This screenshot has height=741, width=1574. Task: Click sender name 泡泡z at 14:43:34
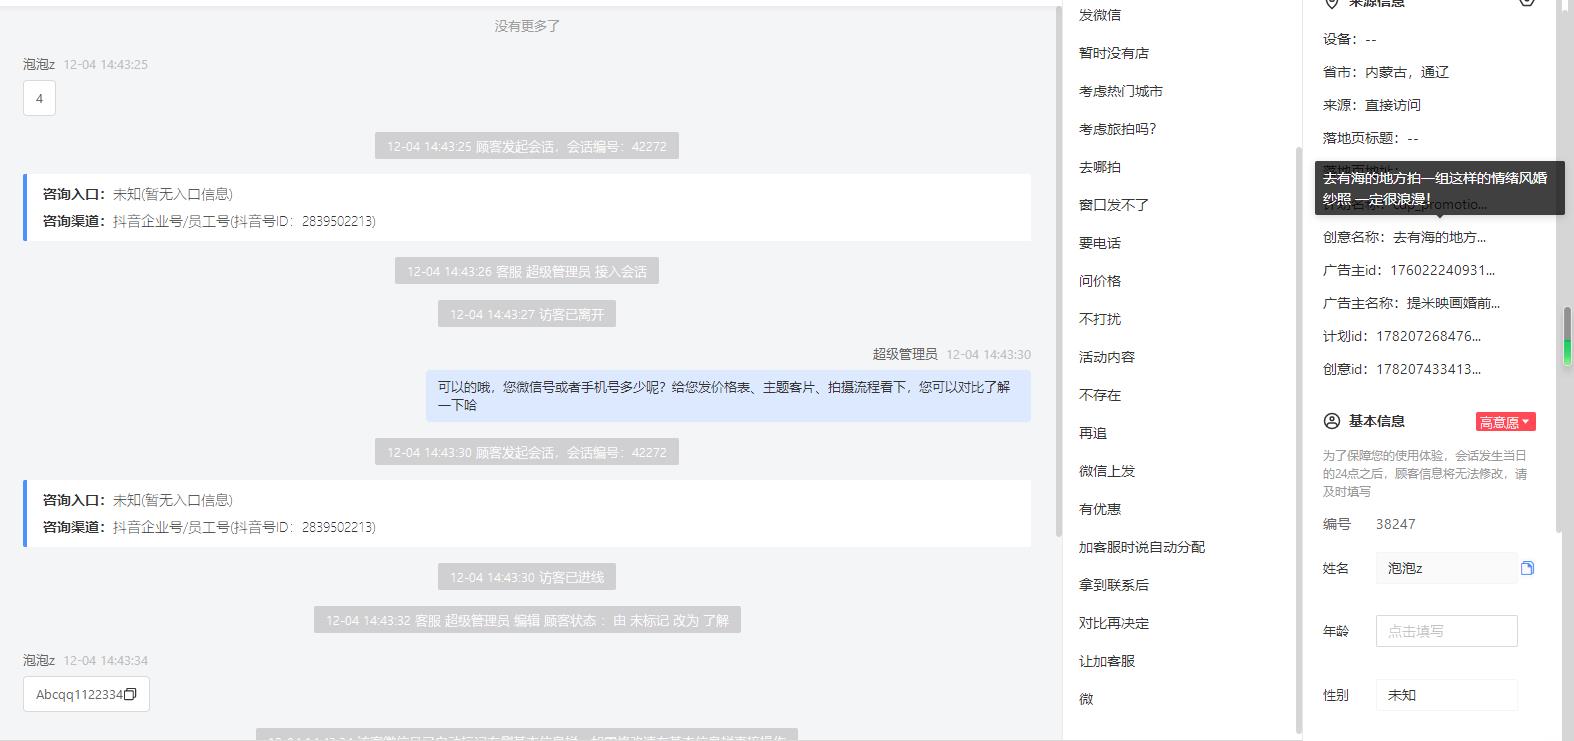[39, 660]
